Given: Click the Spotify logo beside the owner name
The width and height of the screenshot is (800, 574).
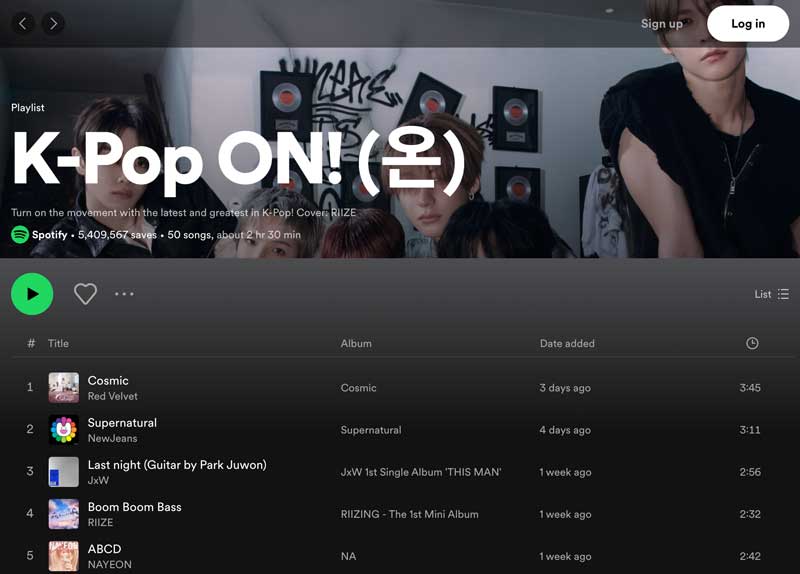Looking at the screenshot, I should pos(20,235).
